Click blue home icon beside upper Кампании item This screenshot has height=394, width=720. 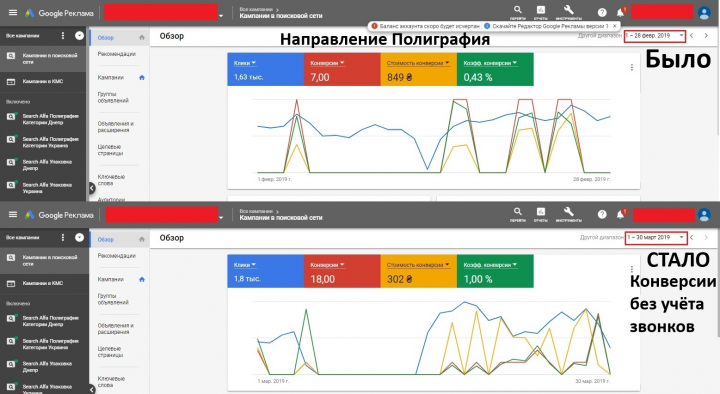142,78
